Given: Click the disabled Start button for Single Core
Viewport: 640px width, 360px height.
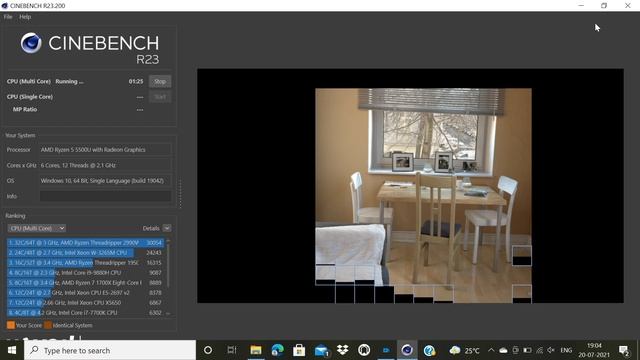Looking at the screenshot, I should (160, 97).
